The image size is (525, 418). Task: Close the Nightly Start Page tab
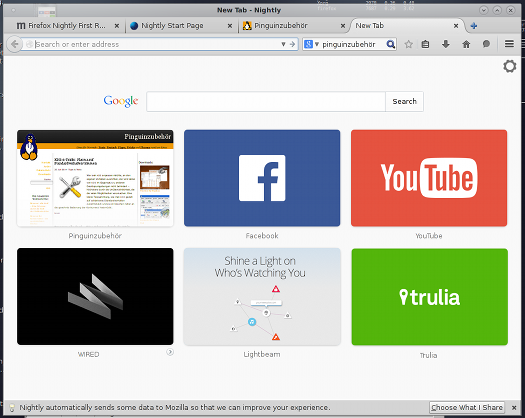pos(230,26)
